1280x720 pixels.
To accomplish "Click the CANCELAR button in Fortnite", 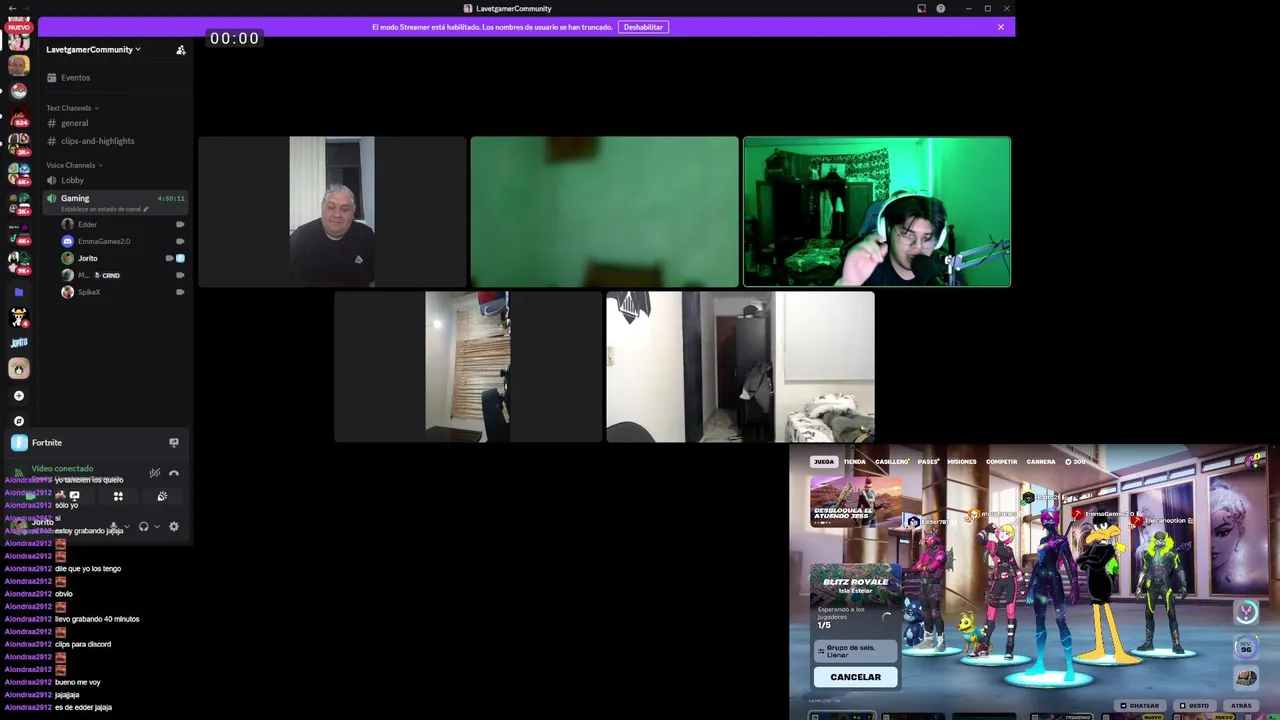I will click(855, 677).
